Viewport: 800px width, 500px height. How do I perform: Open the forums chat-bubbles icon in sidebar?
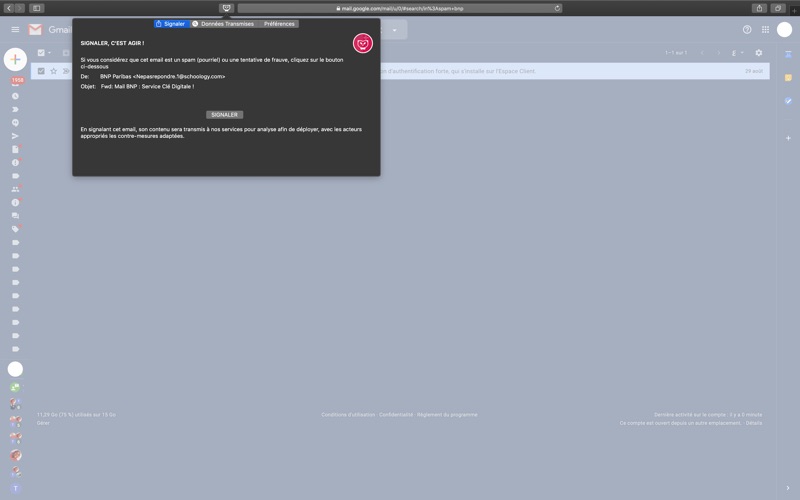tap(15, 215)
